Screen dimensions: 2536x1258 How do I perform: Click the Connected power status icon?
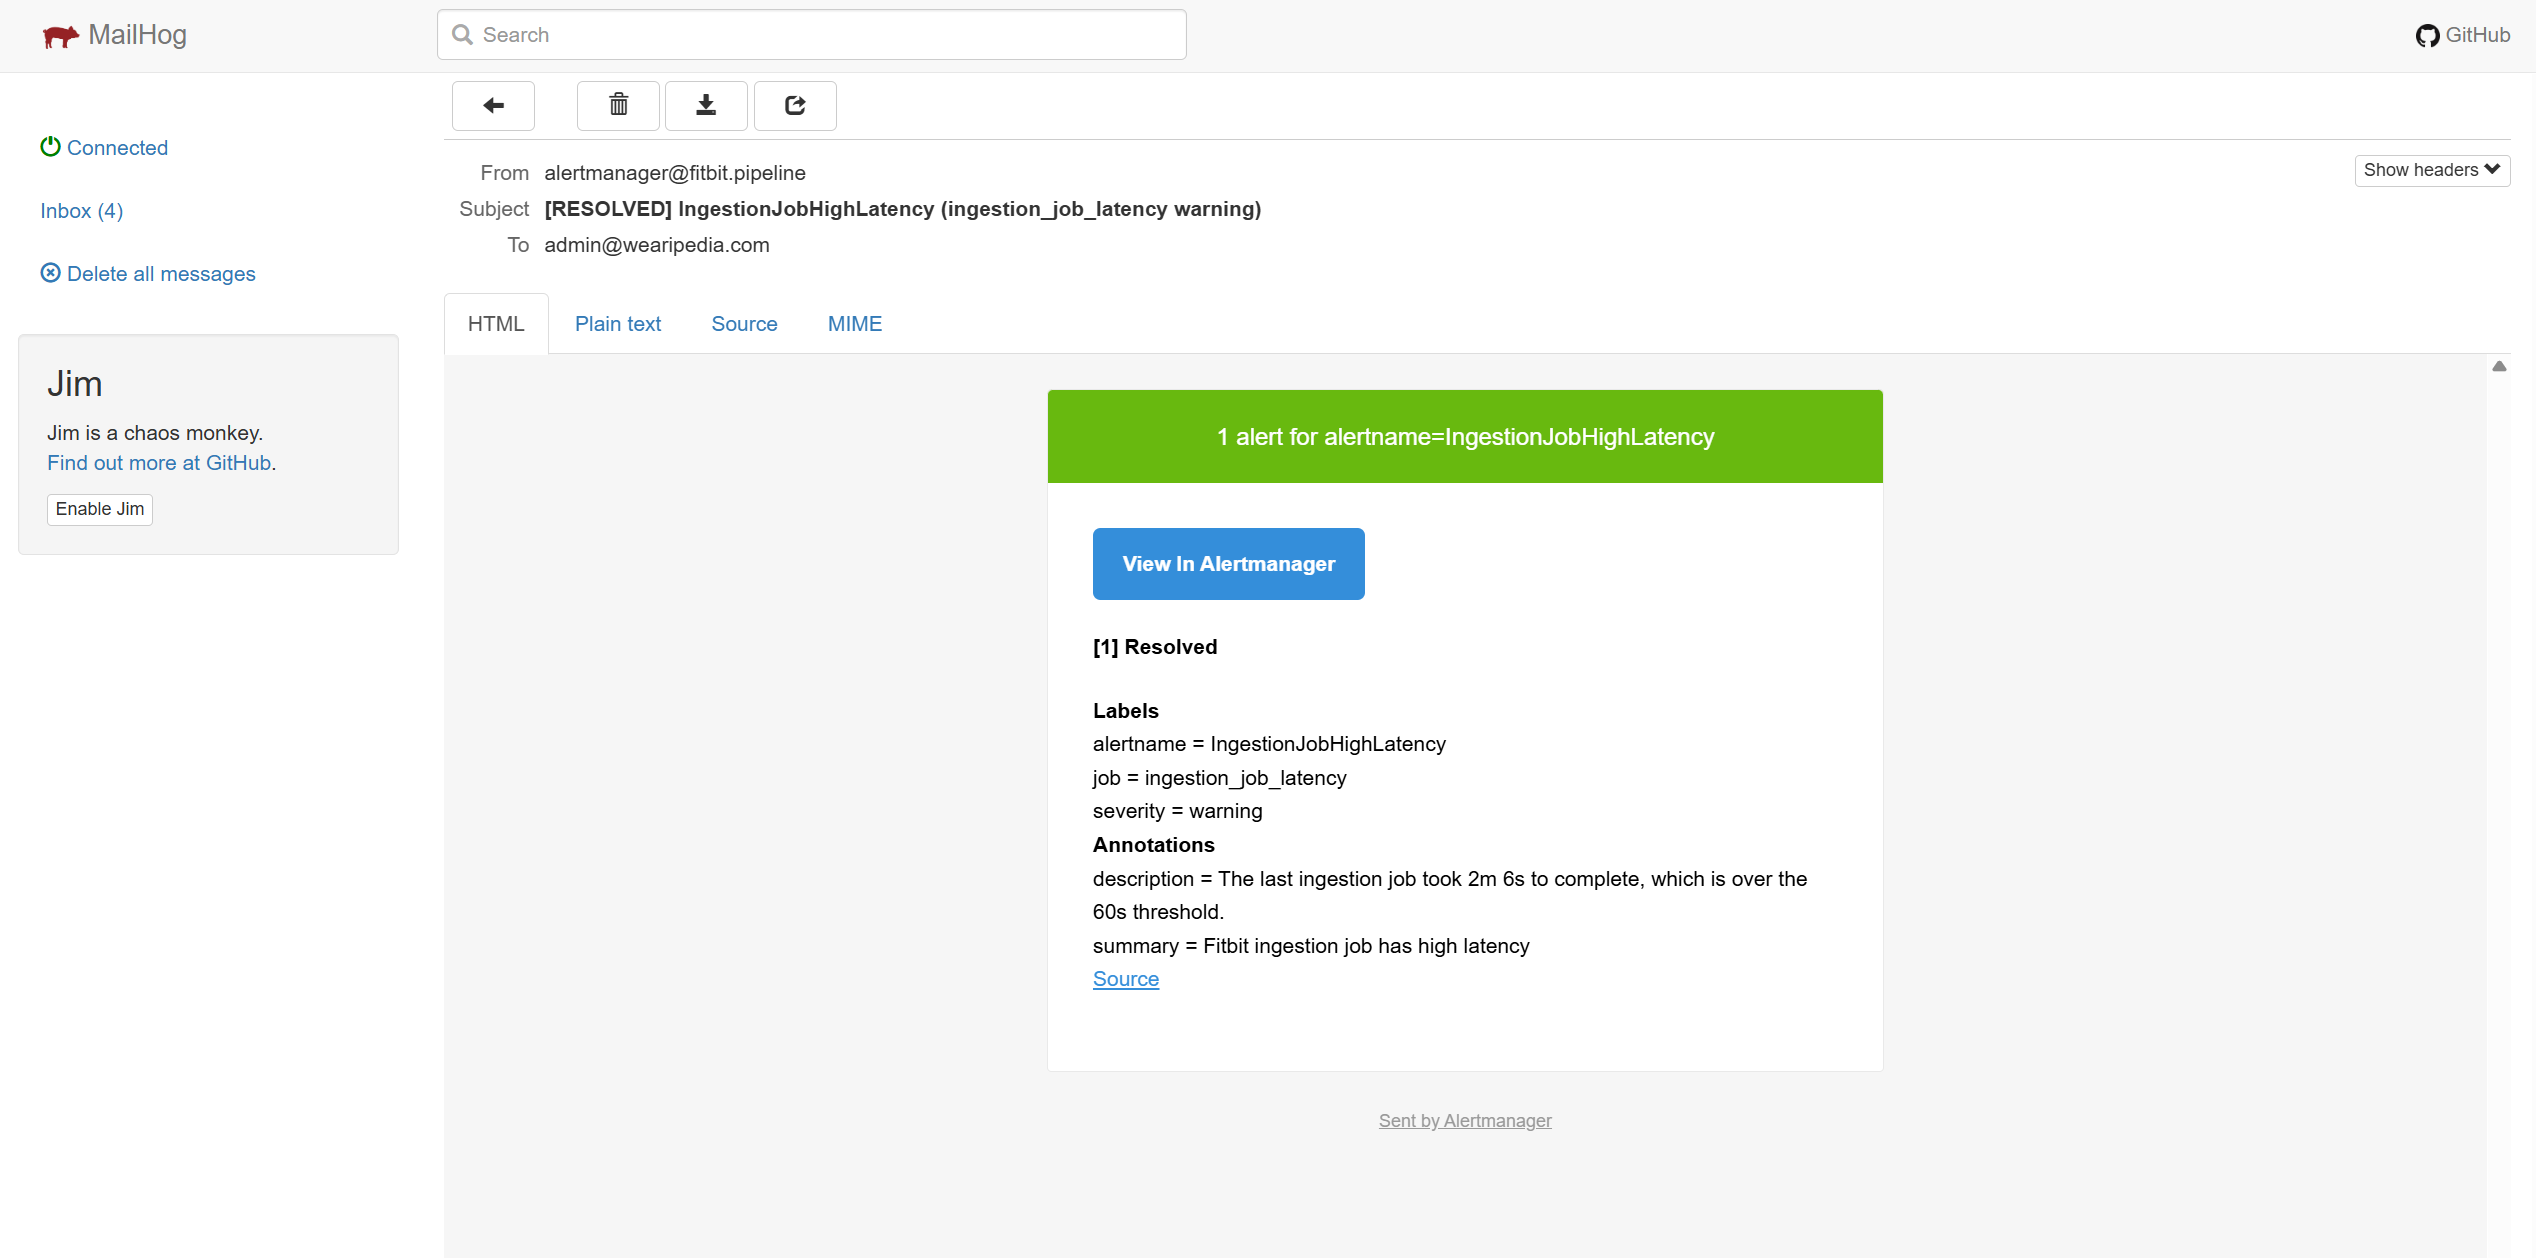point(50,147)
